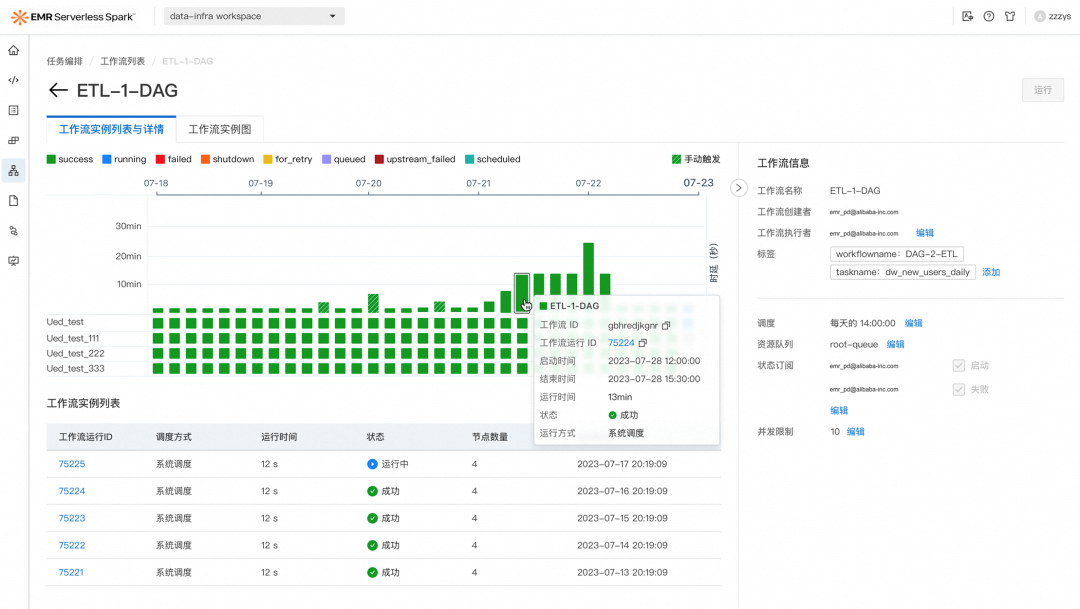Open workflow run 75225

72,464
